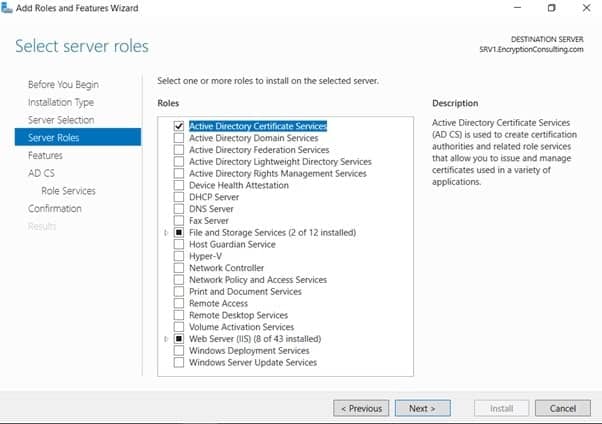Enable the DHCP Server role checkbox
Image resolution: width=602 pixels, height=424 pixels.
point(179,197)
